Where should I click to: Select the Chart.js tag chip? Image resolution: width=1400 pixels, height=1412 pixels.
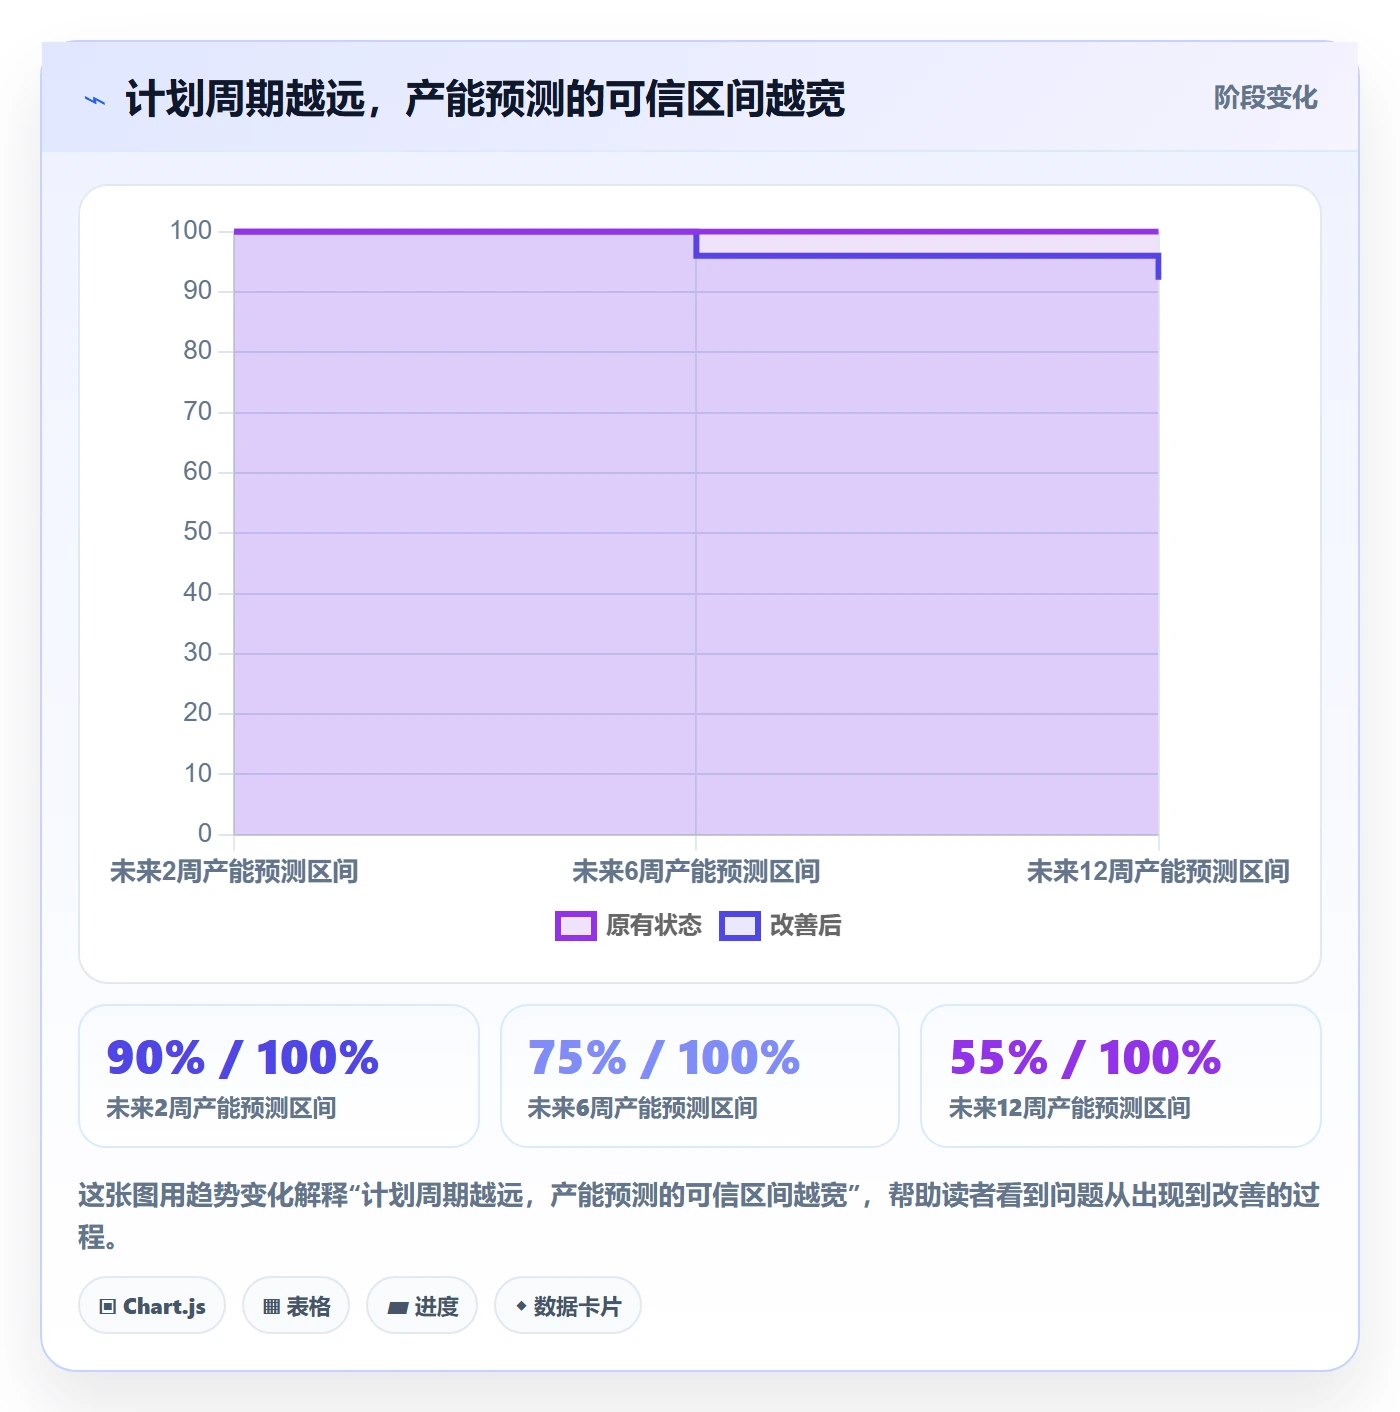[x=152, y=1305]
